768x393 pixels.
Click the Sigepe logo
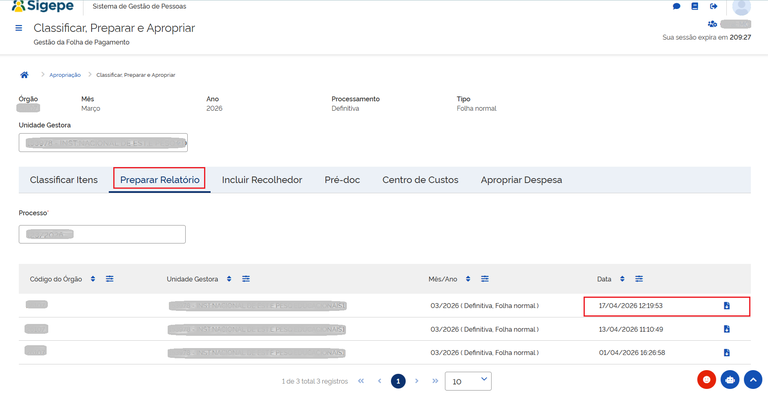[x=43, y=6]
